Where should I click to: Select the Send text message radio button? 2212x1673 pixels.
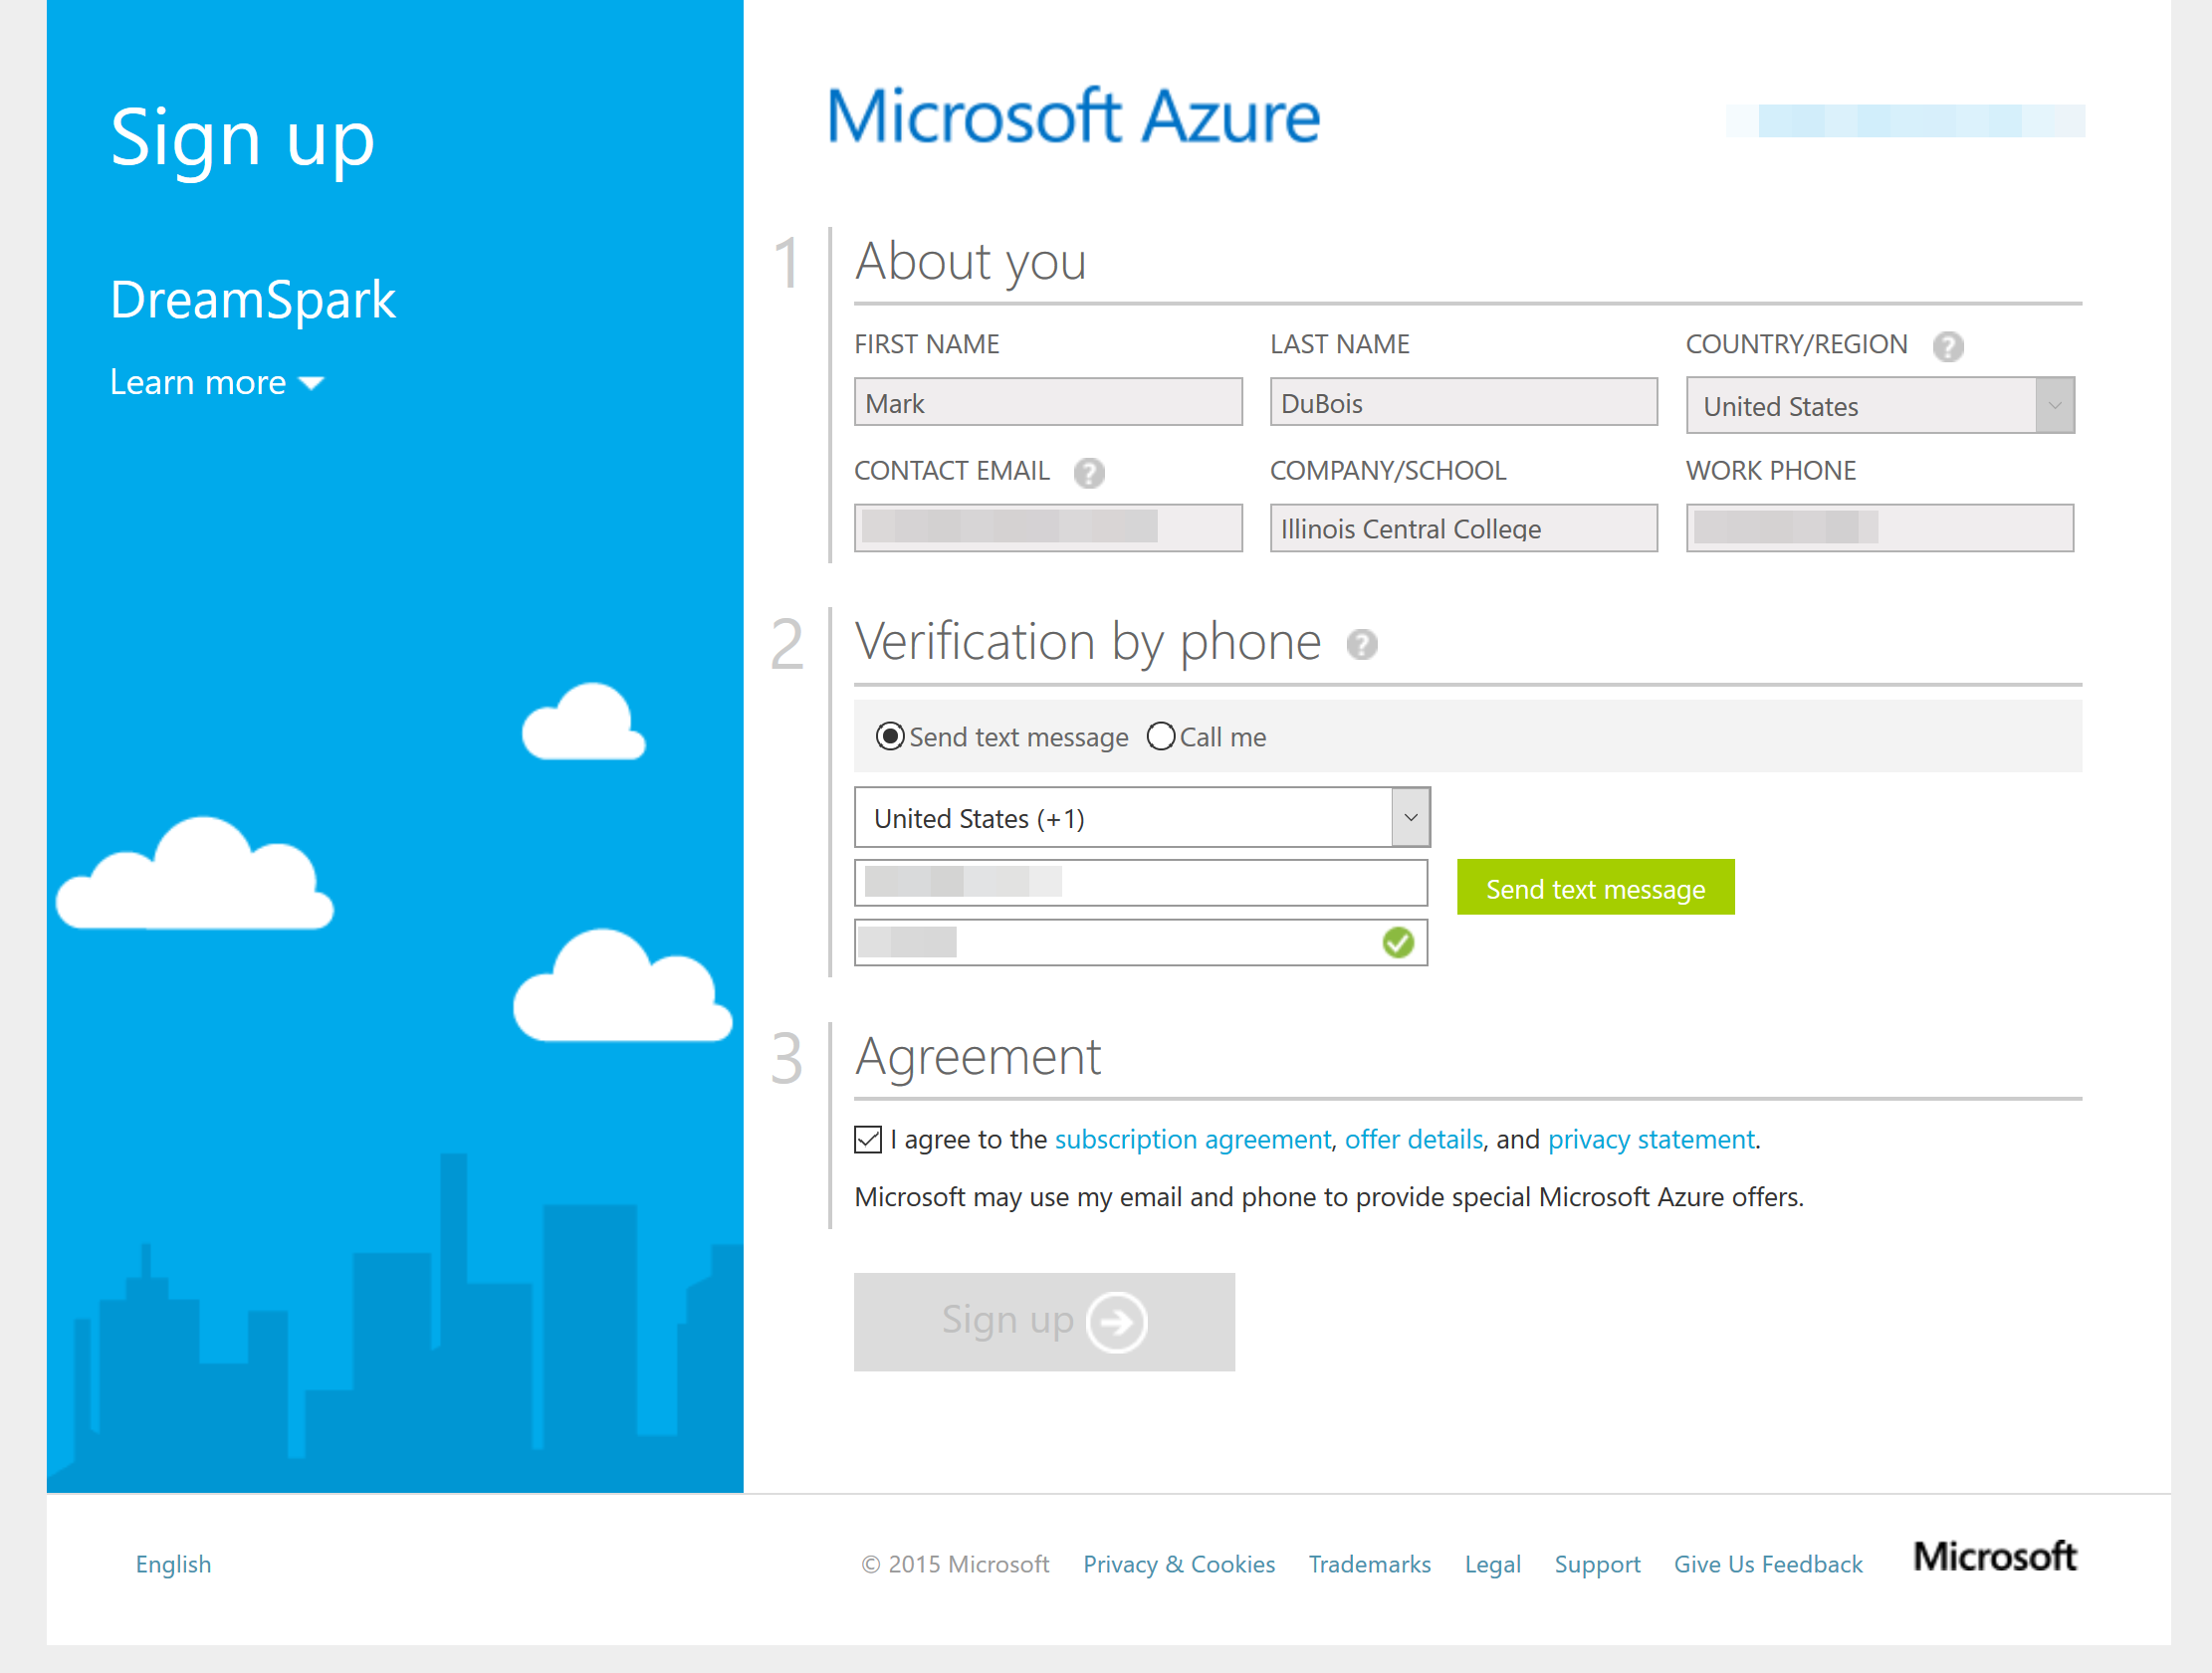[889, 736]
